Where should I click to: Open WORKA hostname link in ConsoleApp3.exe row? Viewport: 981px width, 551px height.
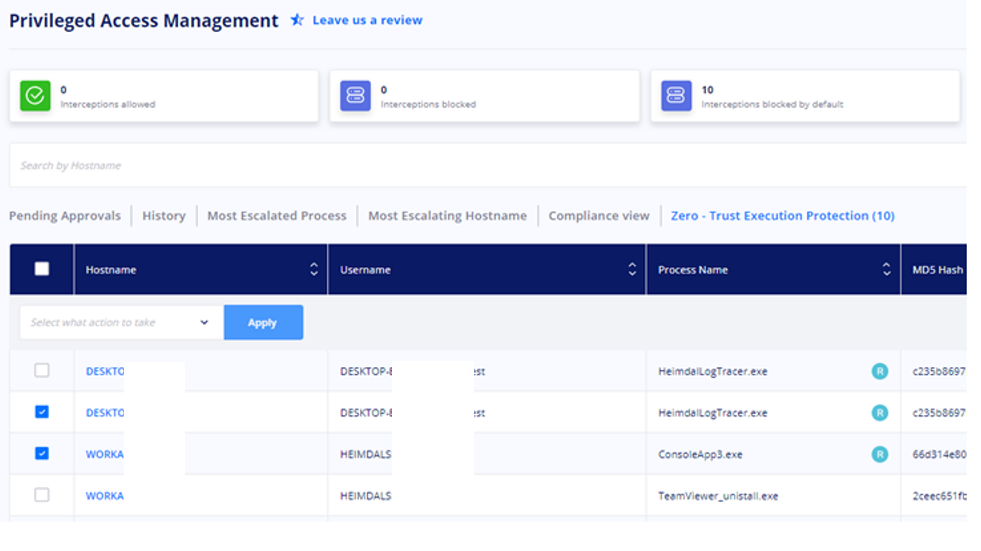click(x=104, y=455)
